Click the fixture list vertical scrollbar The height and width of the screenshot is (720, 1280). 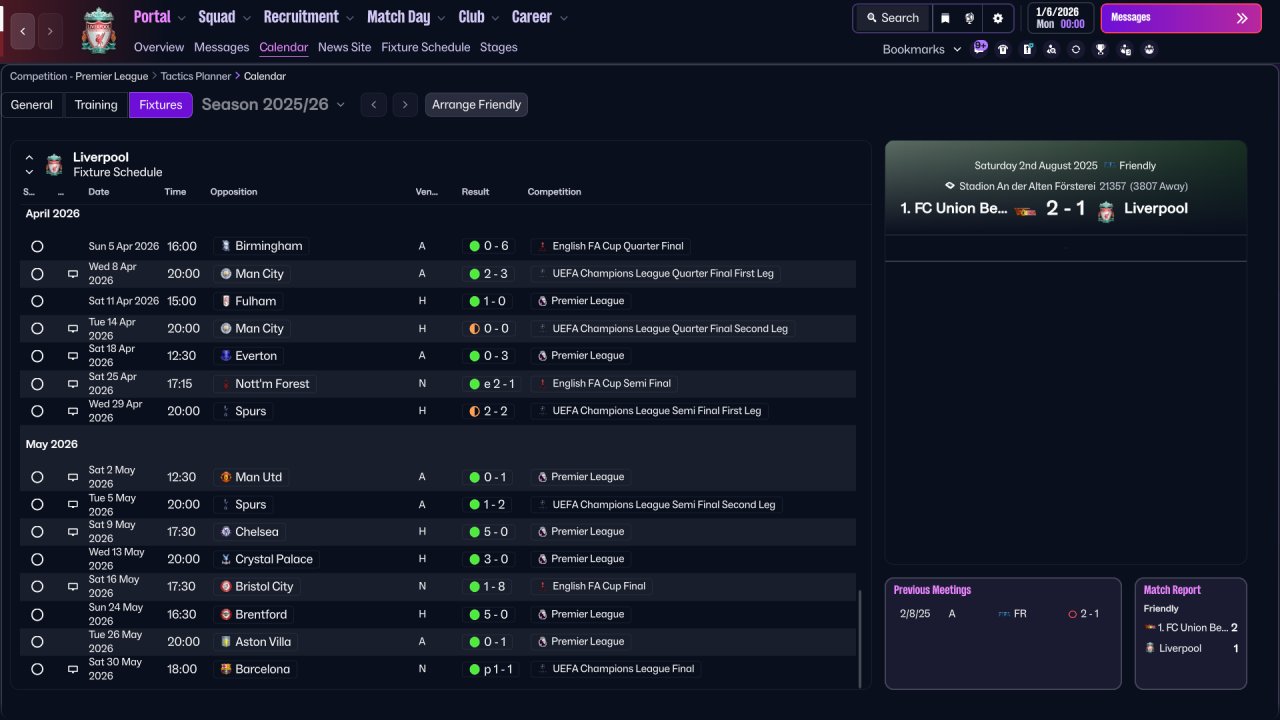point(859,639)
